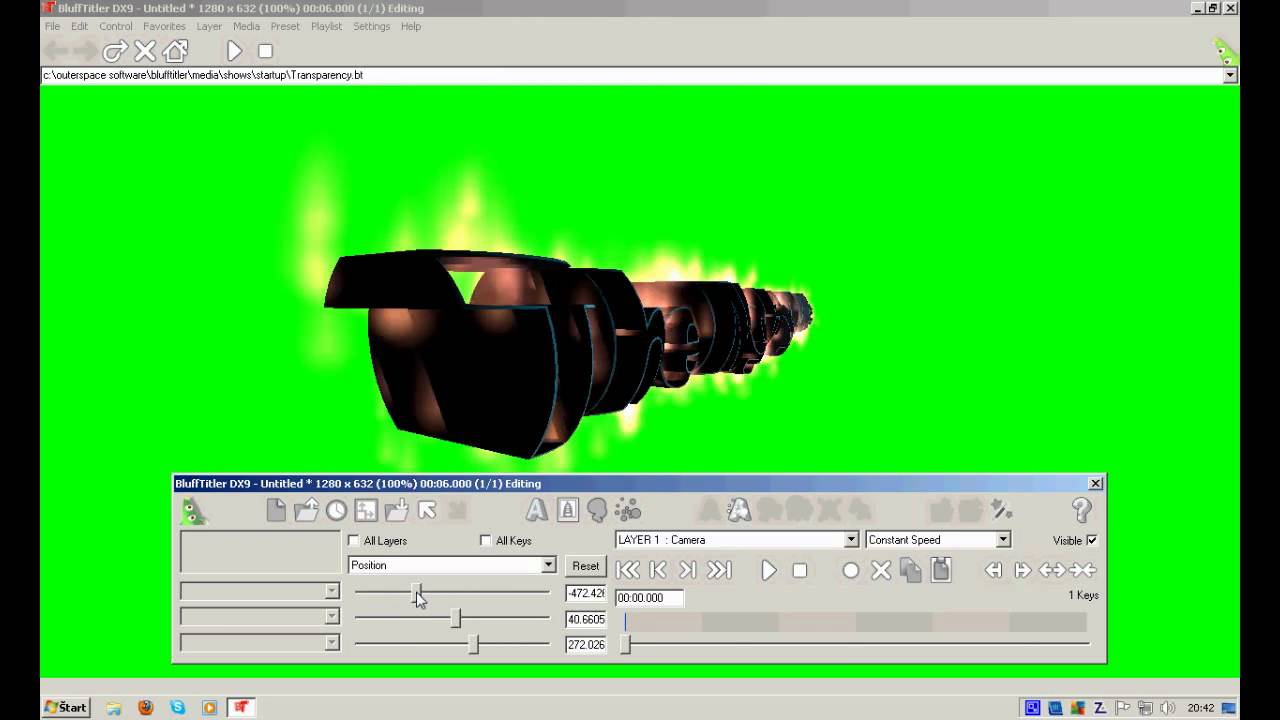Viewport: 1280px width, 720px height.
Task: Click the Reset button
Action: tap(586, 566)
